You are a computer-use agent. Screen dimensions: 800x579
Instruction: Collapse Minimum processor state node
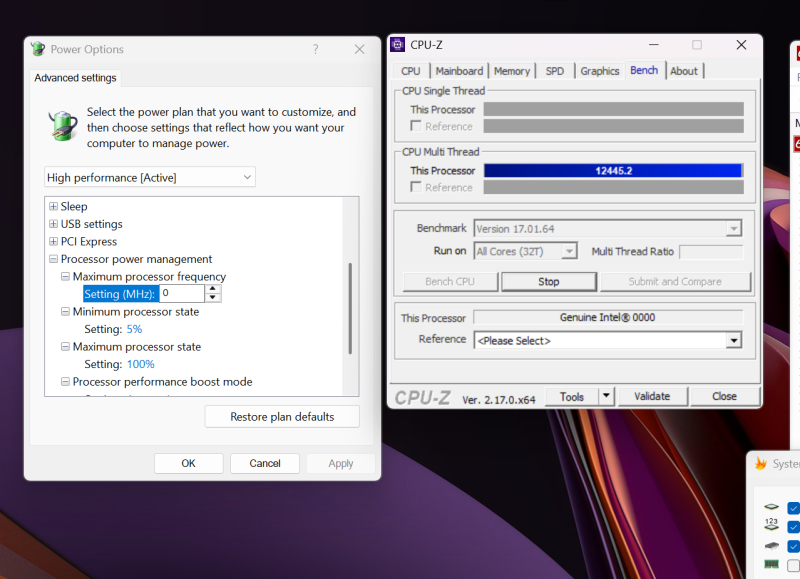point(65,312)
